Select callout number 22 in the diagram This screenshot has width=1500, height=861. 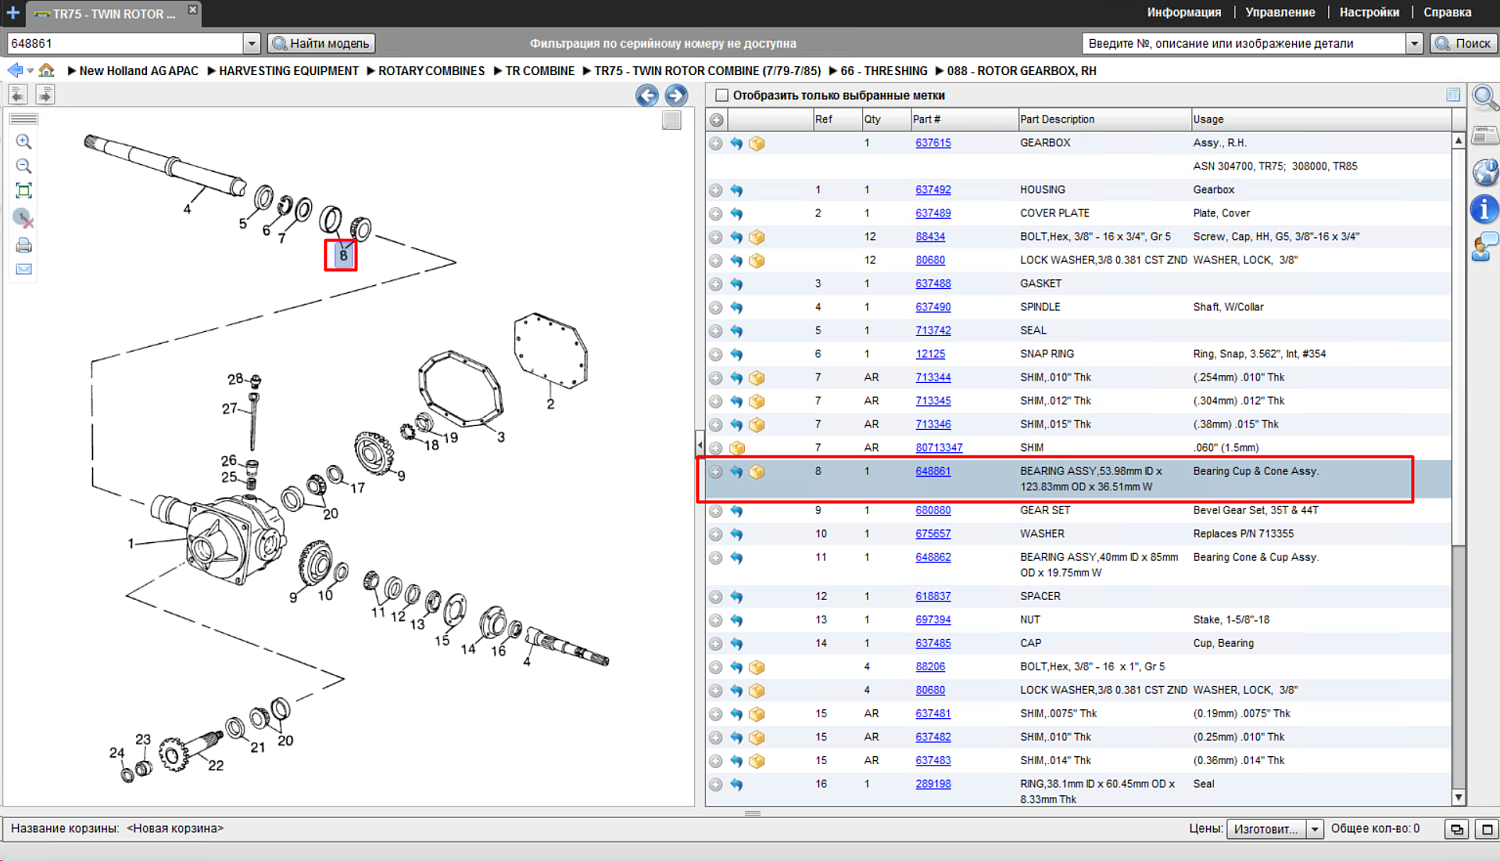coord(216,766)
